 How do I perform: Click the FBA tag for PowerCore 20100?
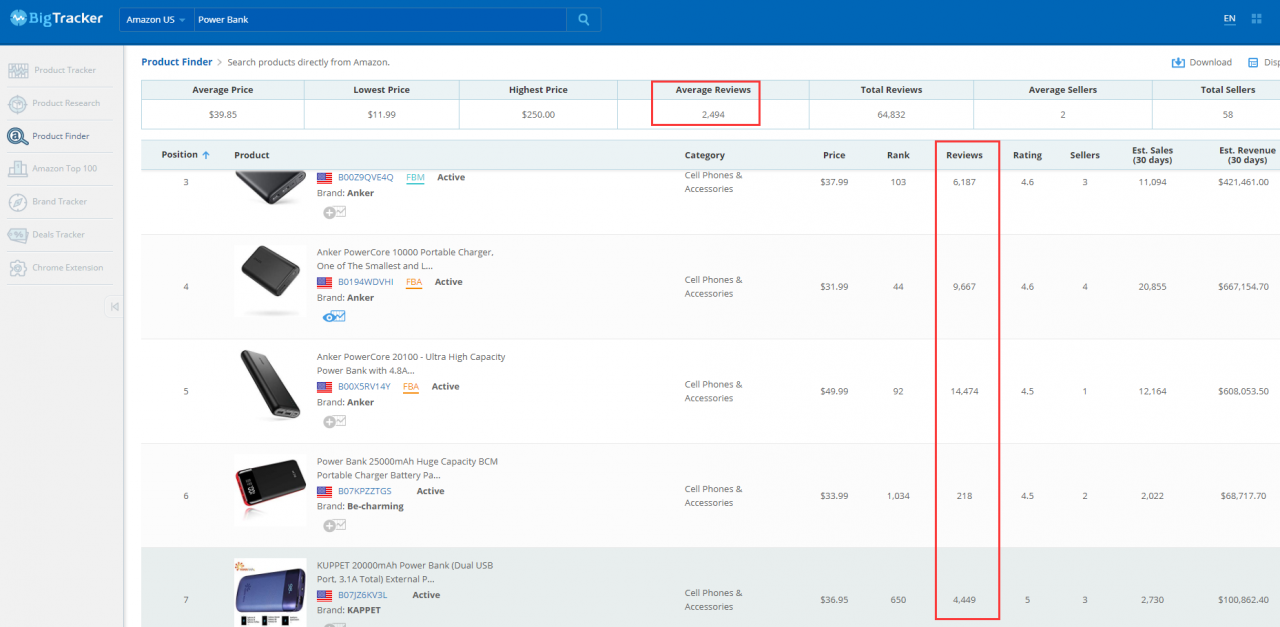click(411, 387)
